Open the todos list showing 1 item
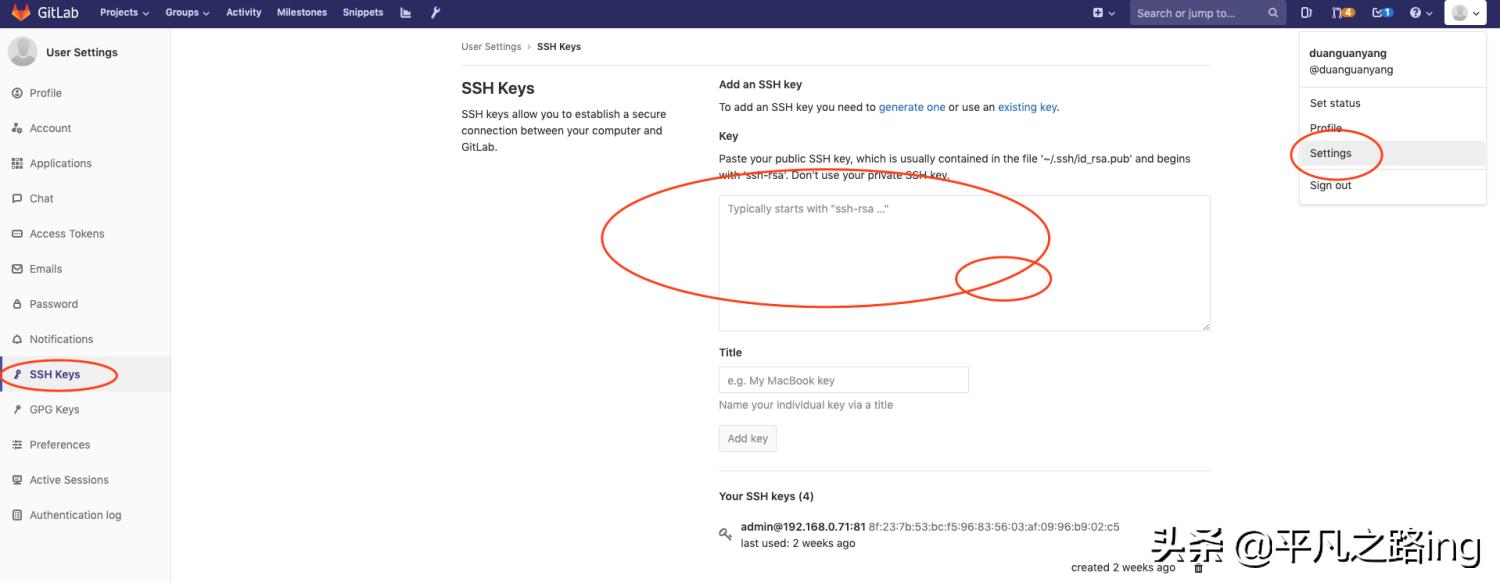This screenshot has width=1500, height=583. point(1381,12)
